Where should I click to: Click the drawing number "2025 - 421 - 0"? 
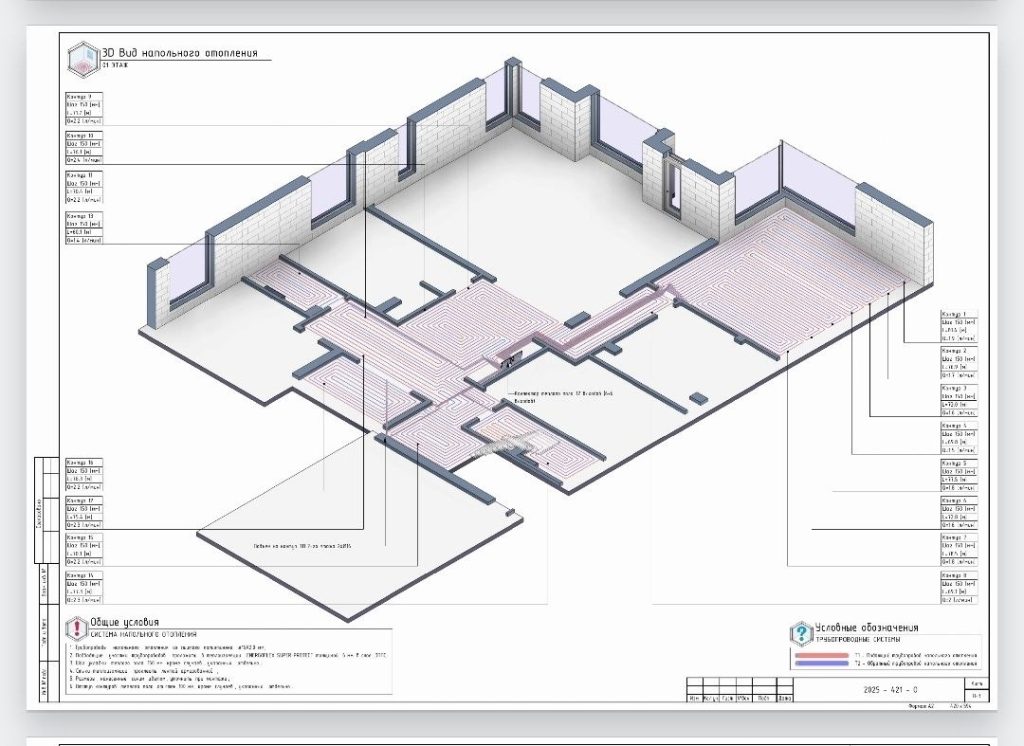pyautogui.click(x=891, y=690)
